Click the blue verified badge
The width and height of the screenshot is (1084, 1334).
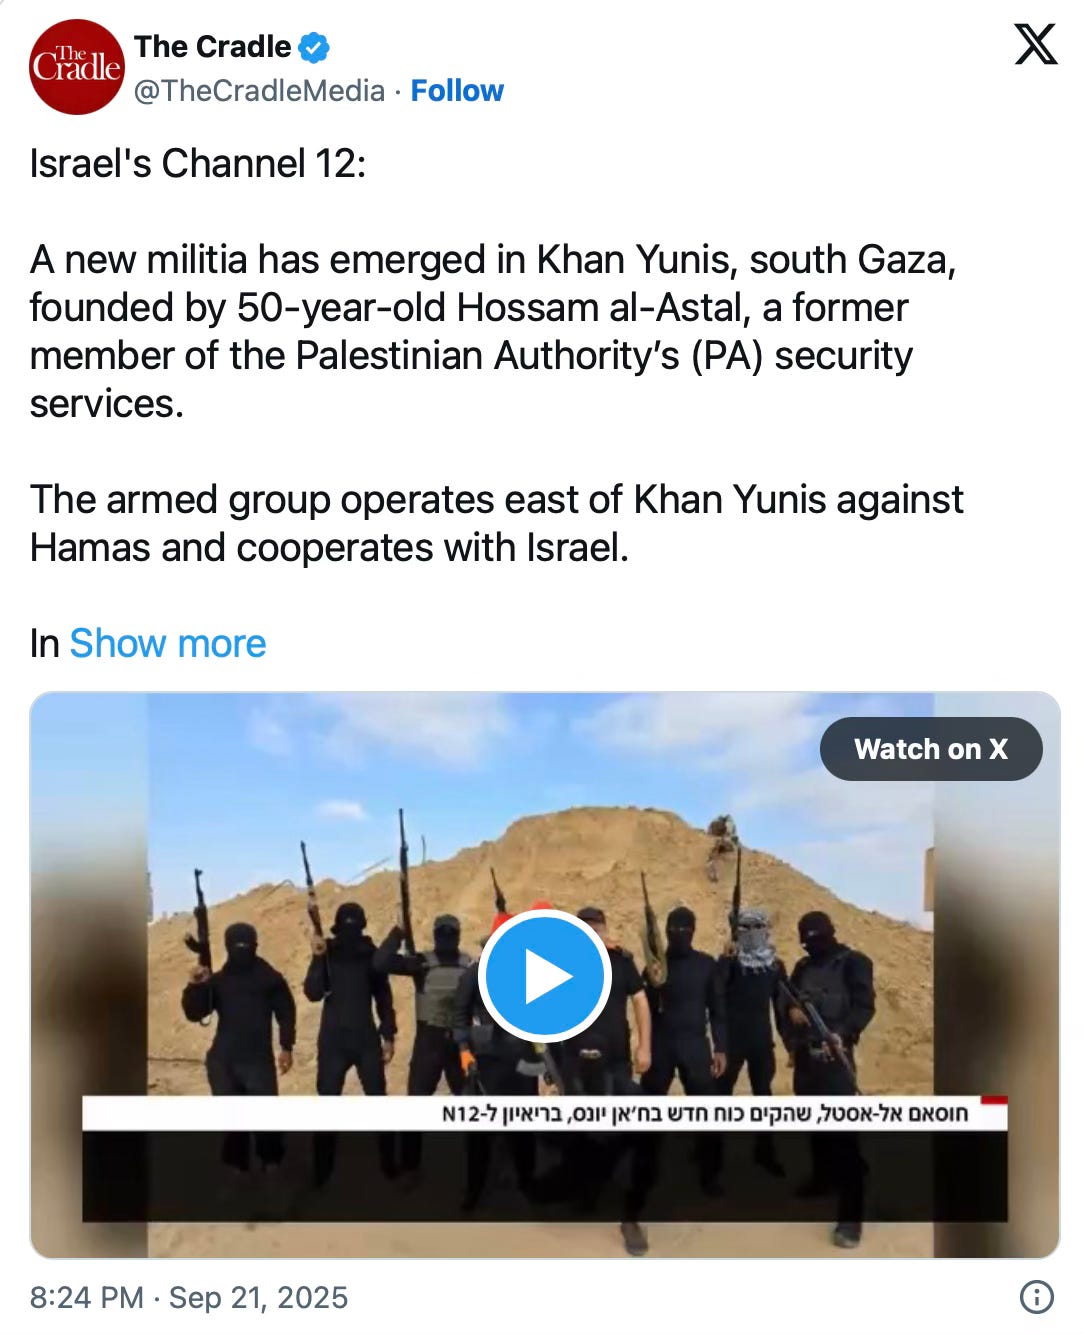tap(314, 47)
